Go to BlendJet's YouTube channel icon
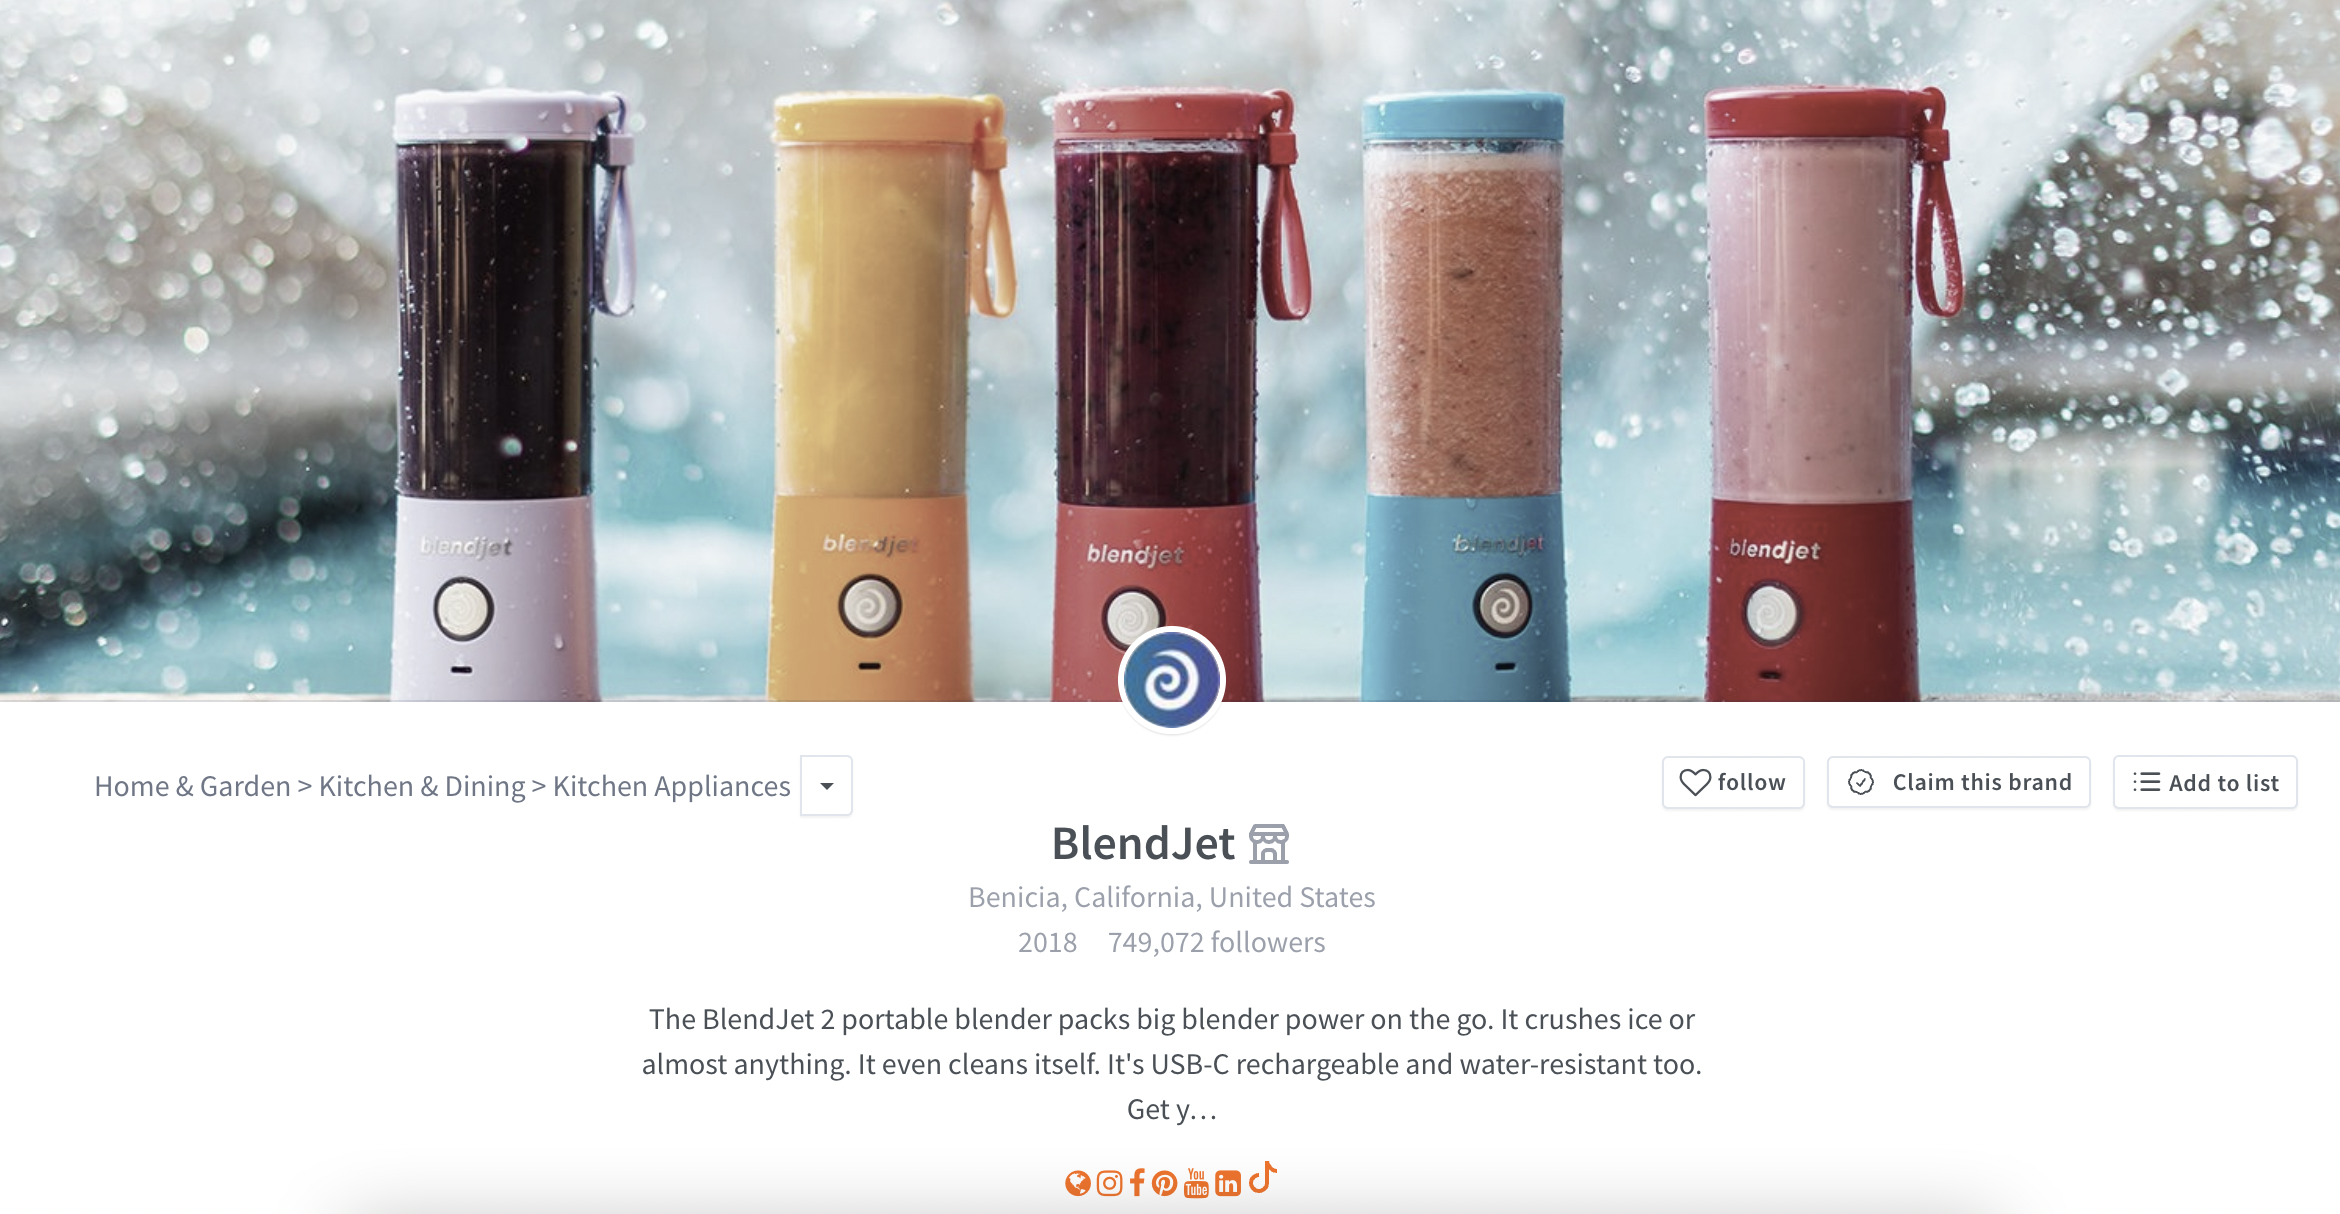The height and width of the screenshot is (1214, 2340). click(x=1196, y=1183)
